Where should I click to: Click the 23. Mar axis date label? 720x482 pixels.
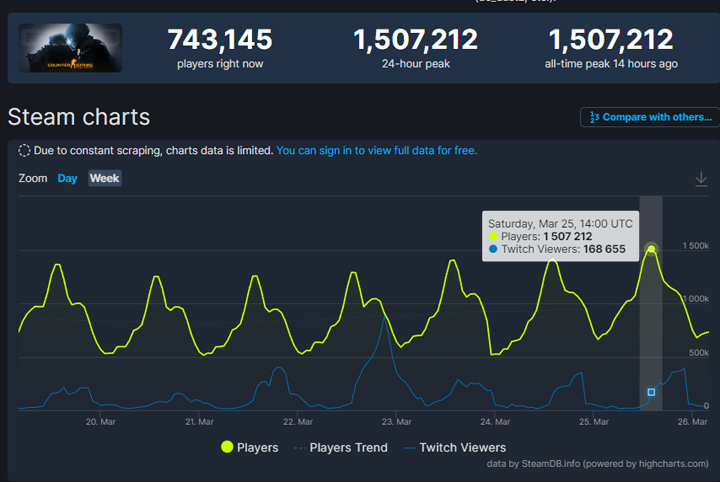[397, 422]
